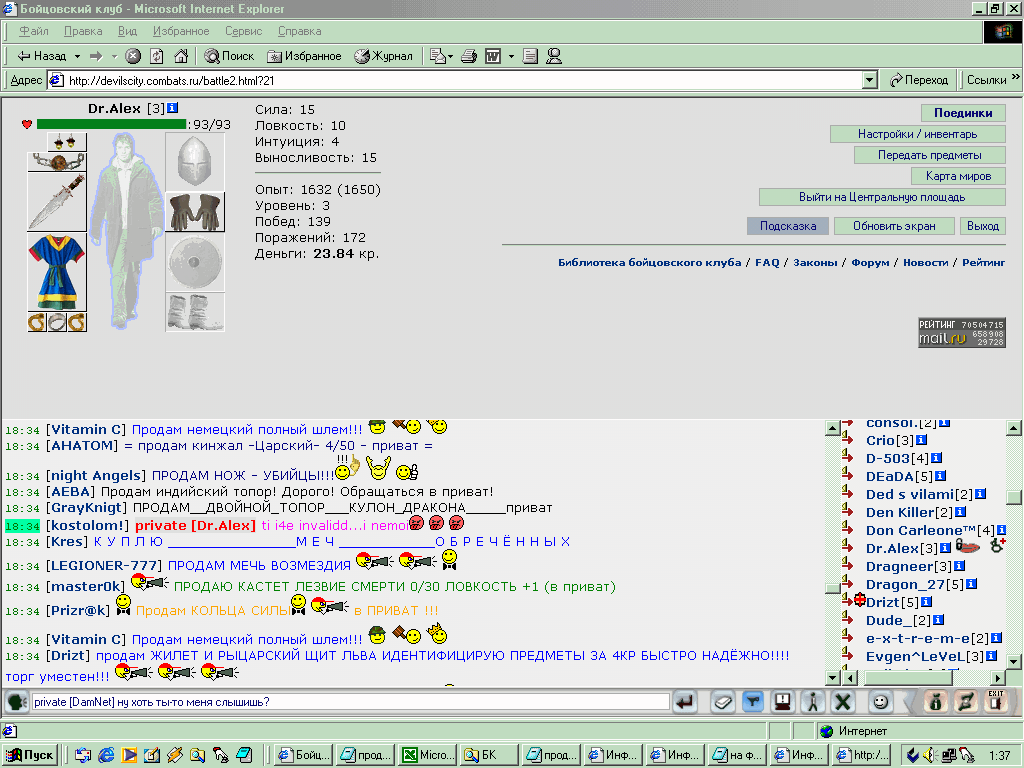Expand the Ссылки links chevron
The image size is (1024, 768).
click(1016, 78)
